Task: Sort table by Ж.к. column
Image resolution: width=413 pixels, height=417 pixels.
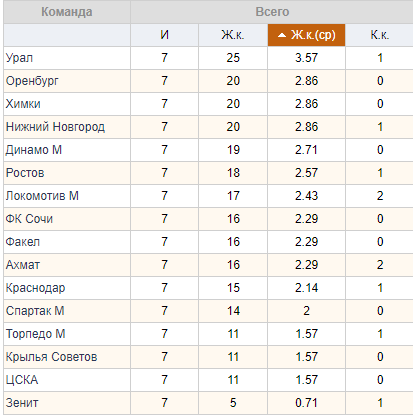Action: (x=233, y=35)
